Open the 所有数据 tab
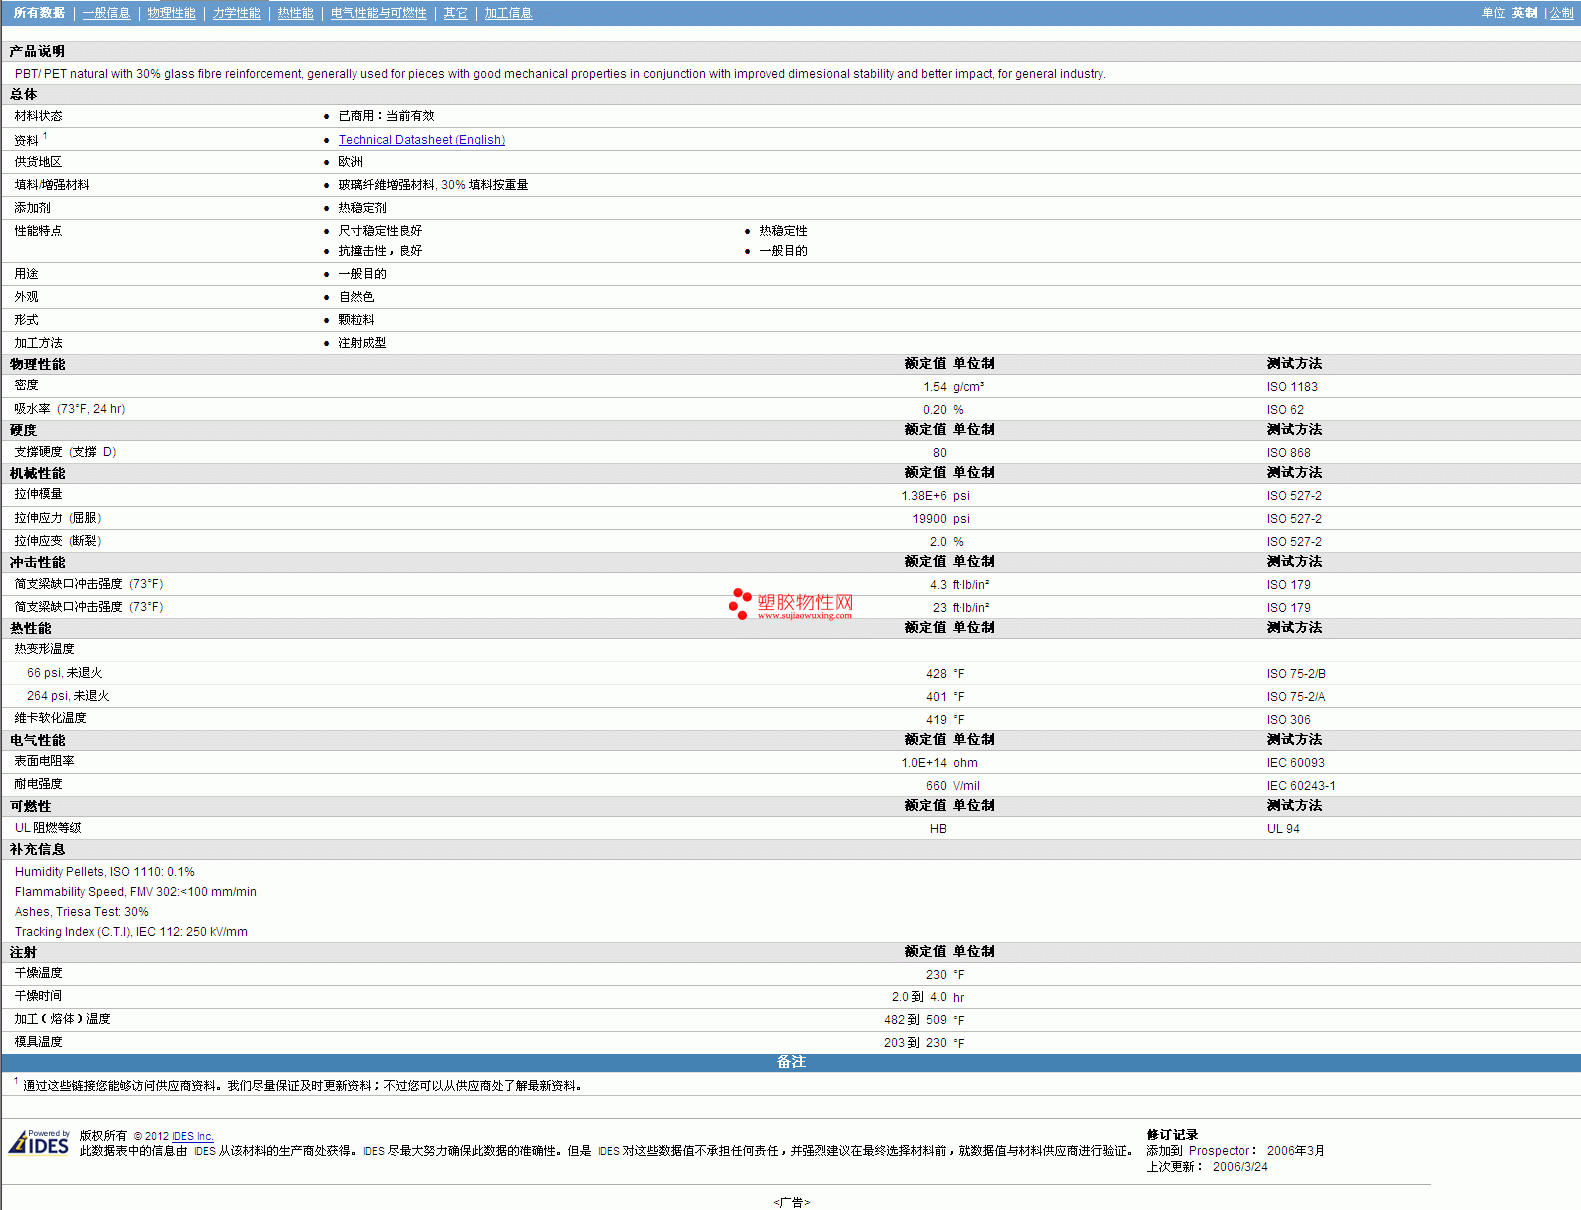This screenshot has width=1581, height=1210. pos(39,13)
